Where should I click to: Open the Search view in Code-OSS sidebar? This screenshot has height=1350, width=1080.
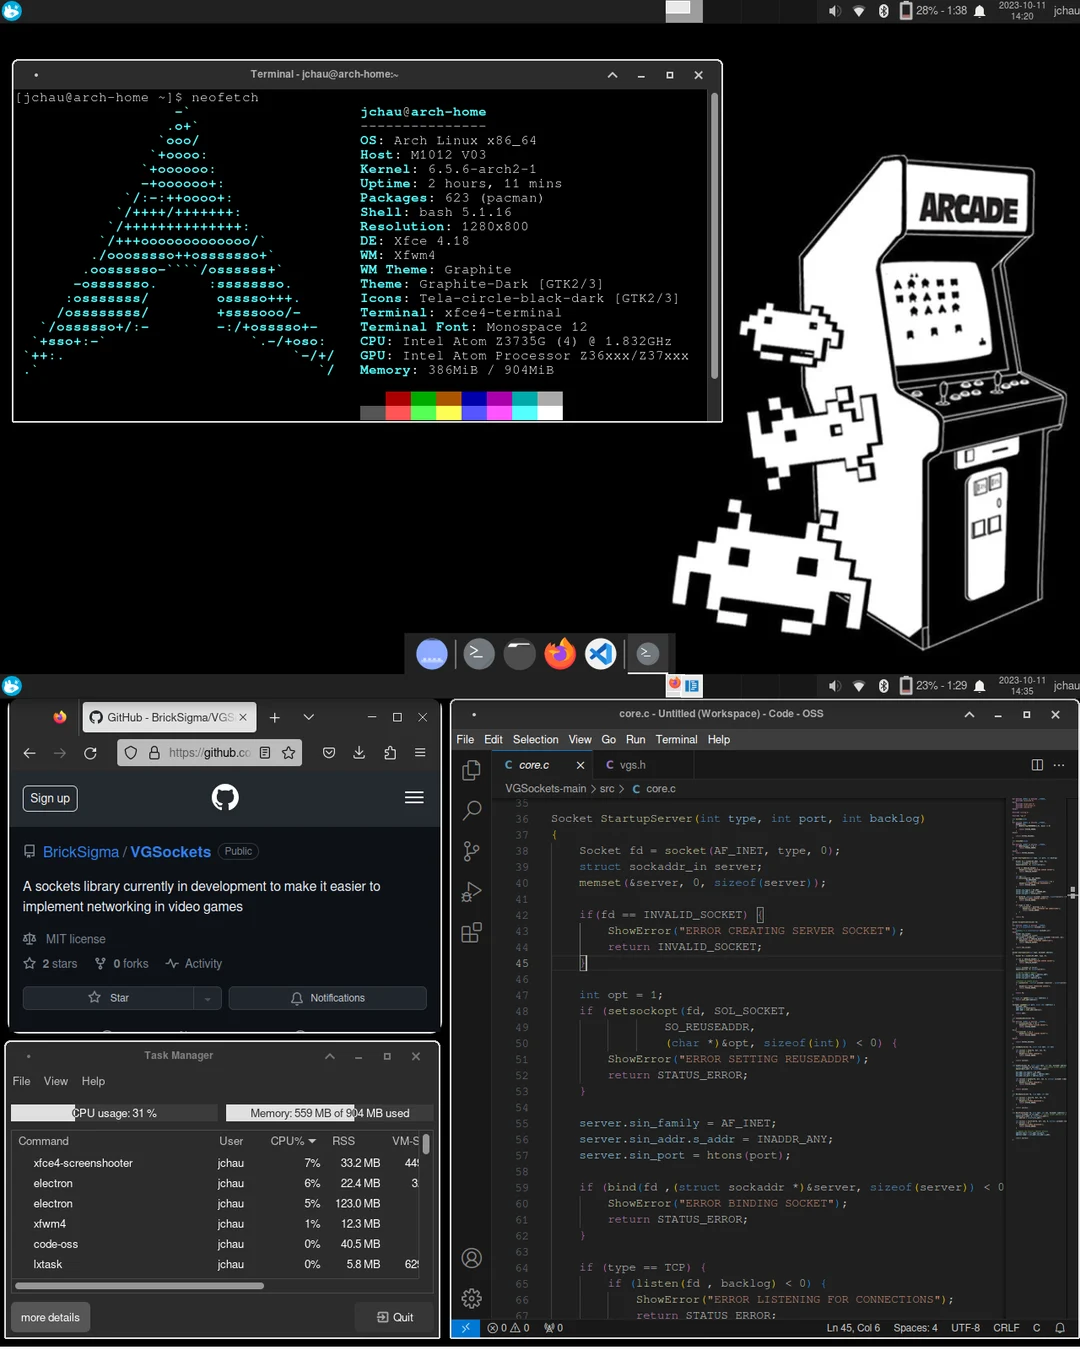click(x=471, y=810)
